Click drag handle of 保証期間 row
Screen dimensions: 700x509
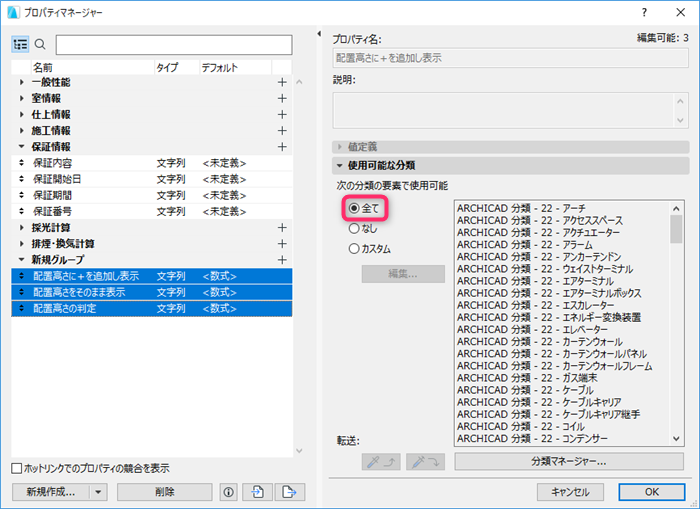(x=21, y=195)
